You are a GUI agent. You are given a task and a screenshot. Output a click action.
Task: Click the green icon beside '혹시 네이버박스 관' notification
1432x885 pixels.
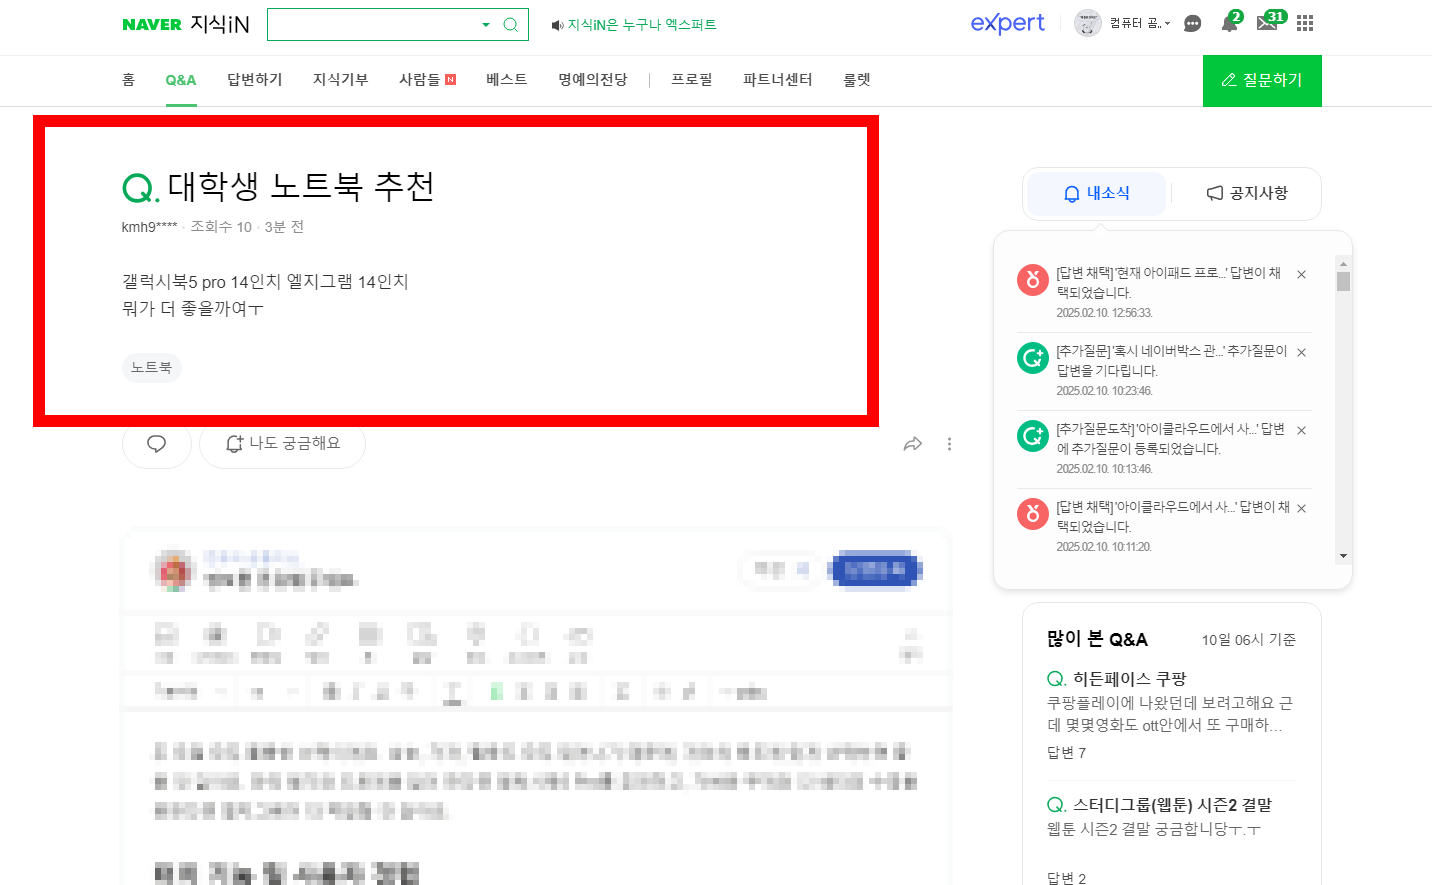[x=1032, y=357]
